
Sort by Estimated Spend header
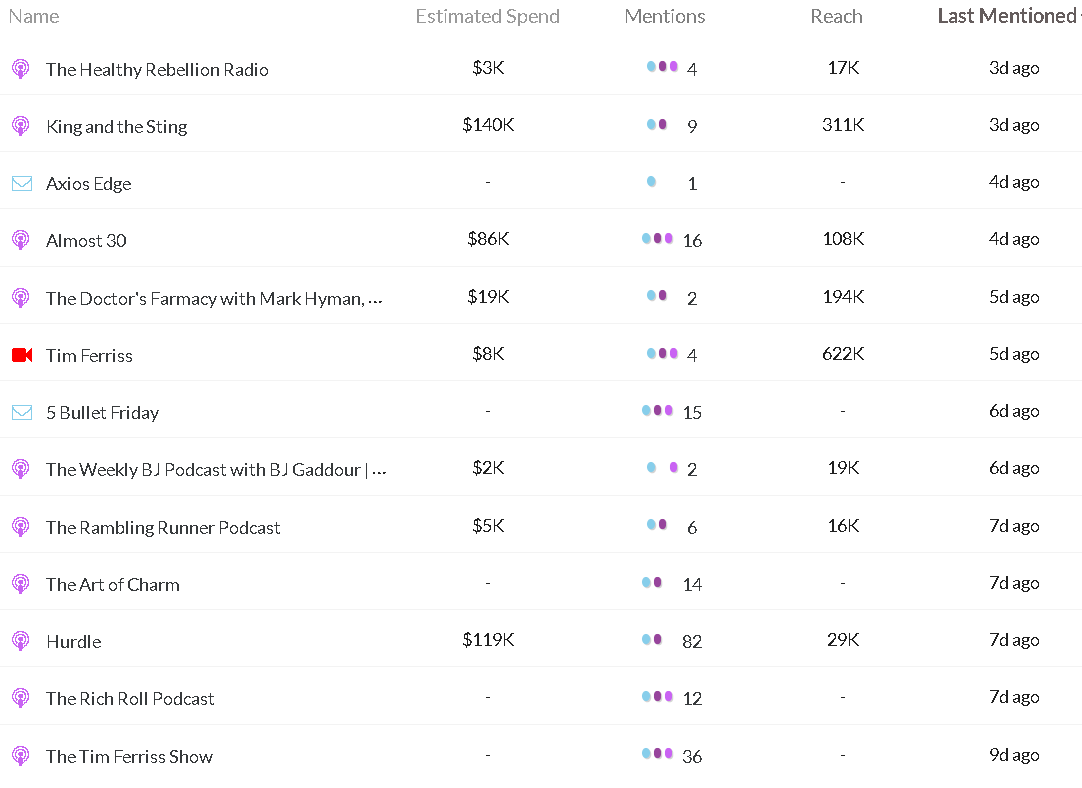tap(487, 17)
